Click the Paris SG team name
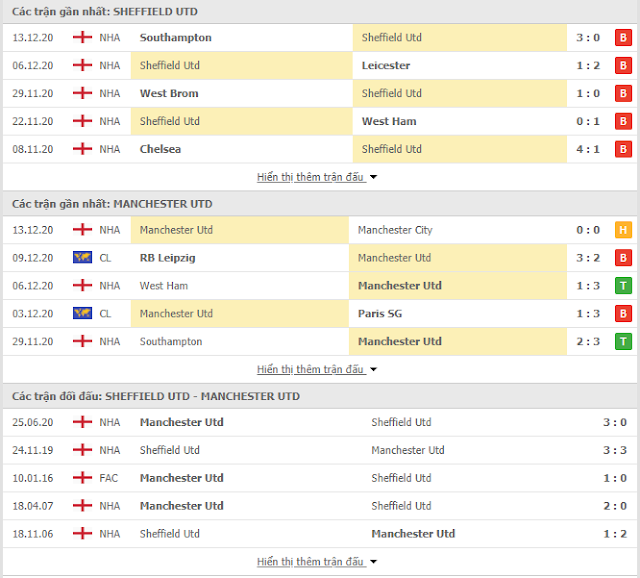The image size is (640, 578). (380, 313)
